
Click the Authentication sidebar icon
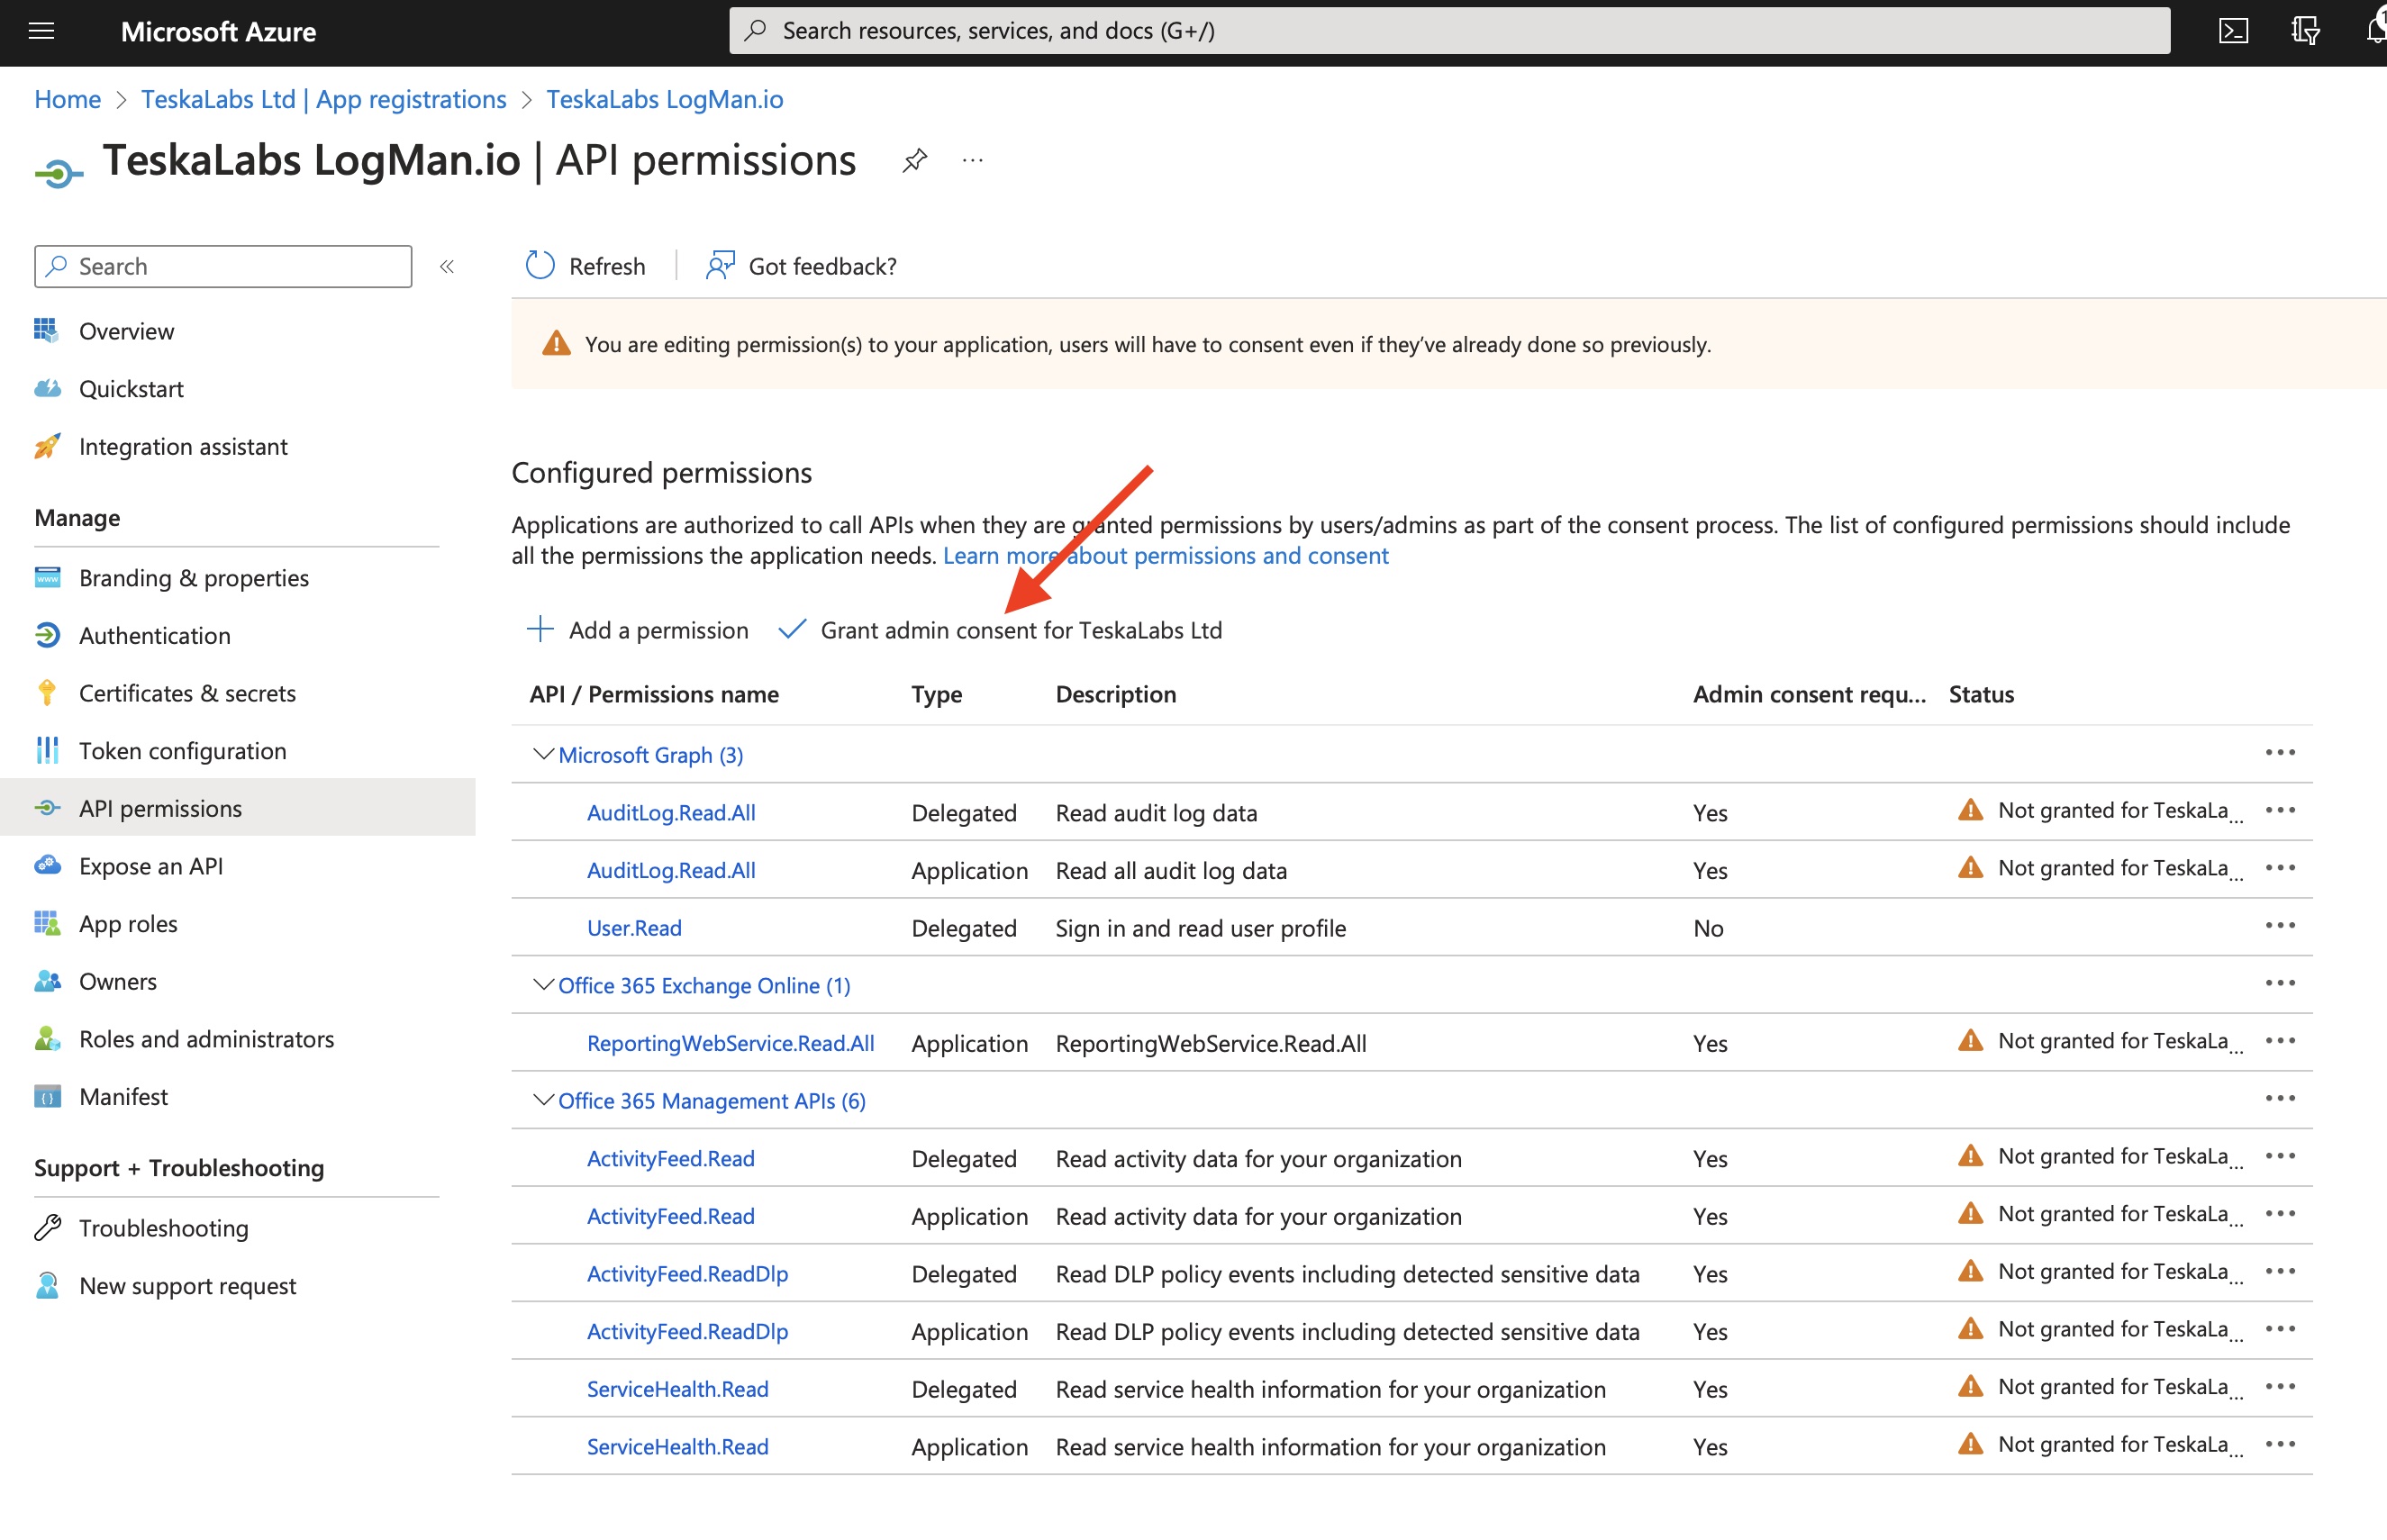click(x=47, y=635)
